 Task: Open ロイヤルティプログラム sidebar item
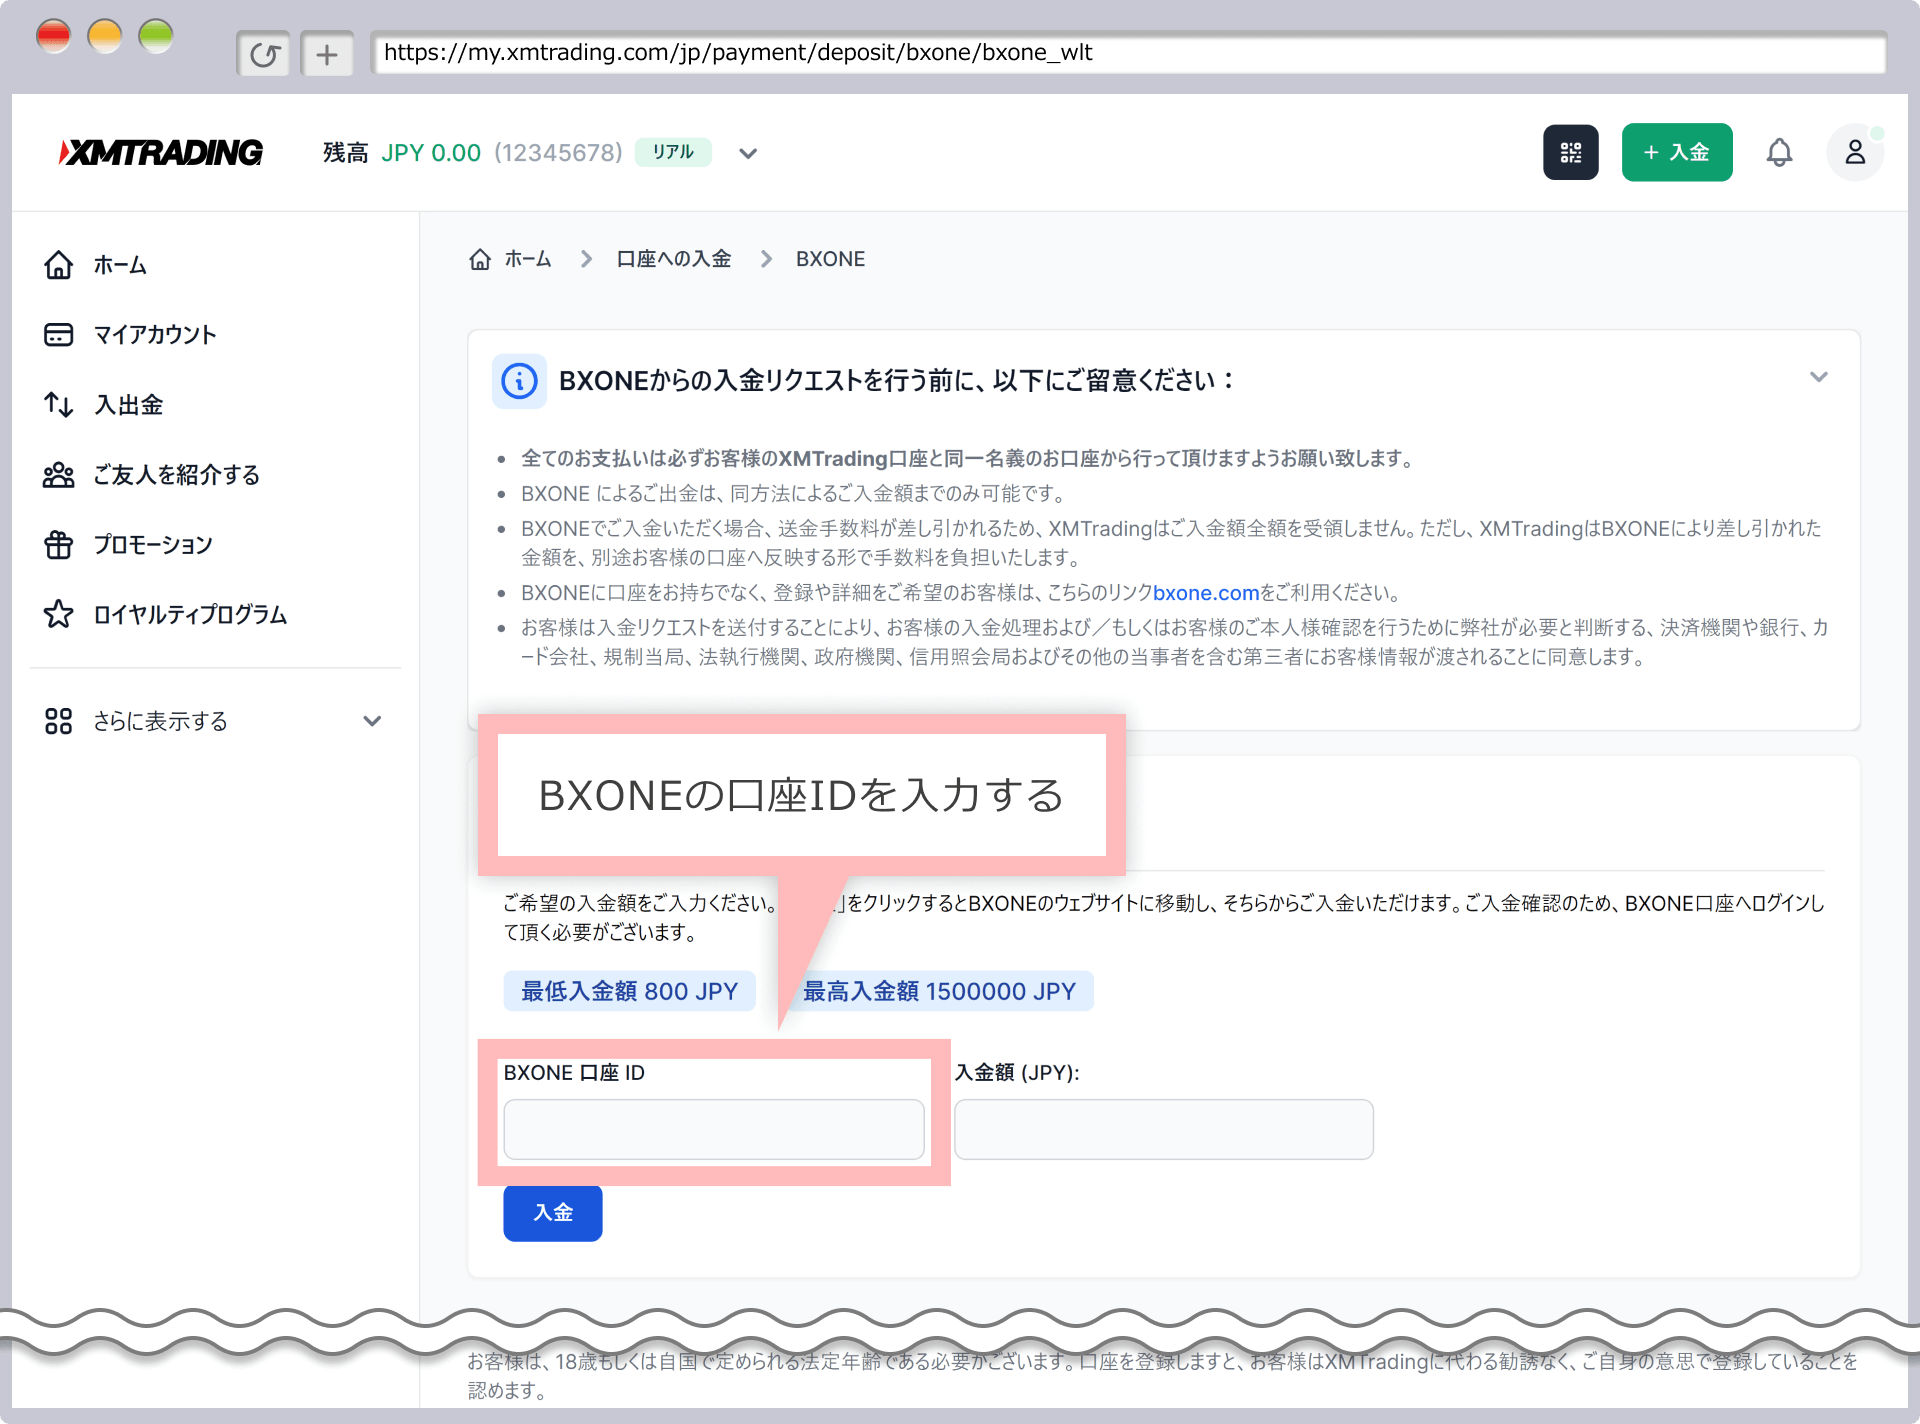coord(190,615)
